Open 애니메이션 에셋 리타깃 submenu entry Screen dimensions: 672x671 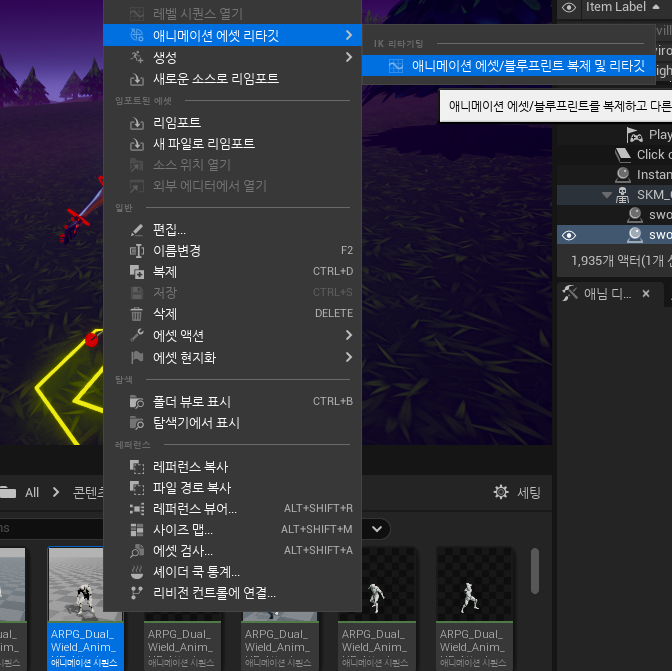[232, 35]
